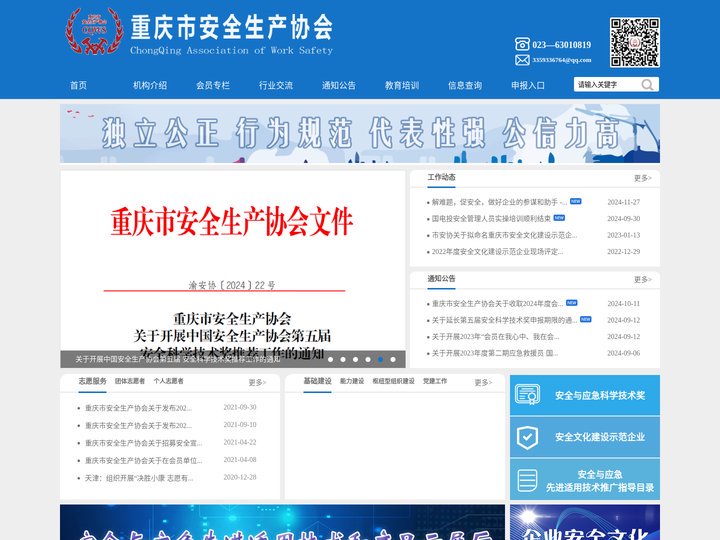The image size is (720, 540).
Task: Click the search magnifier icon
Action: (647, 84)
